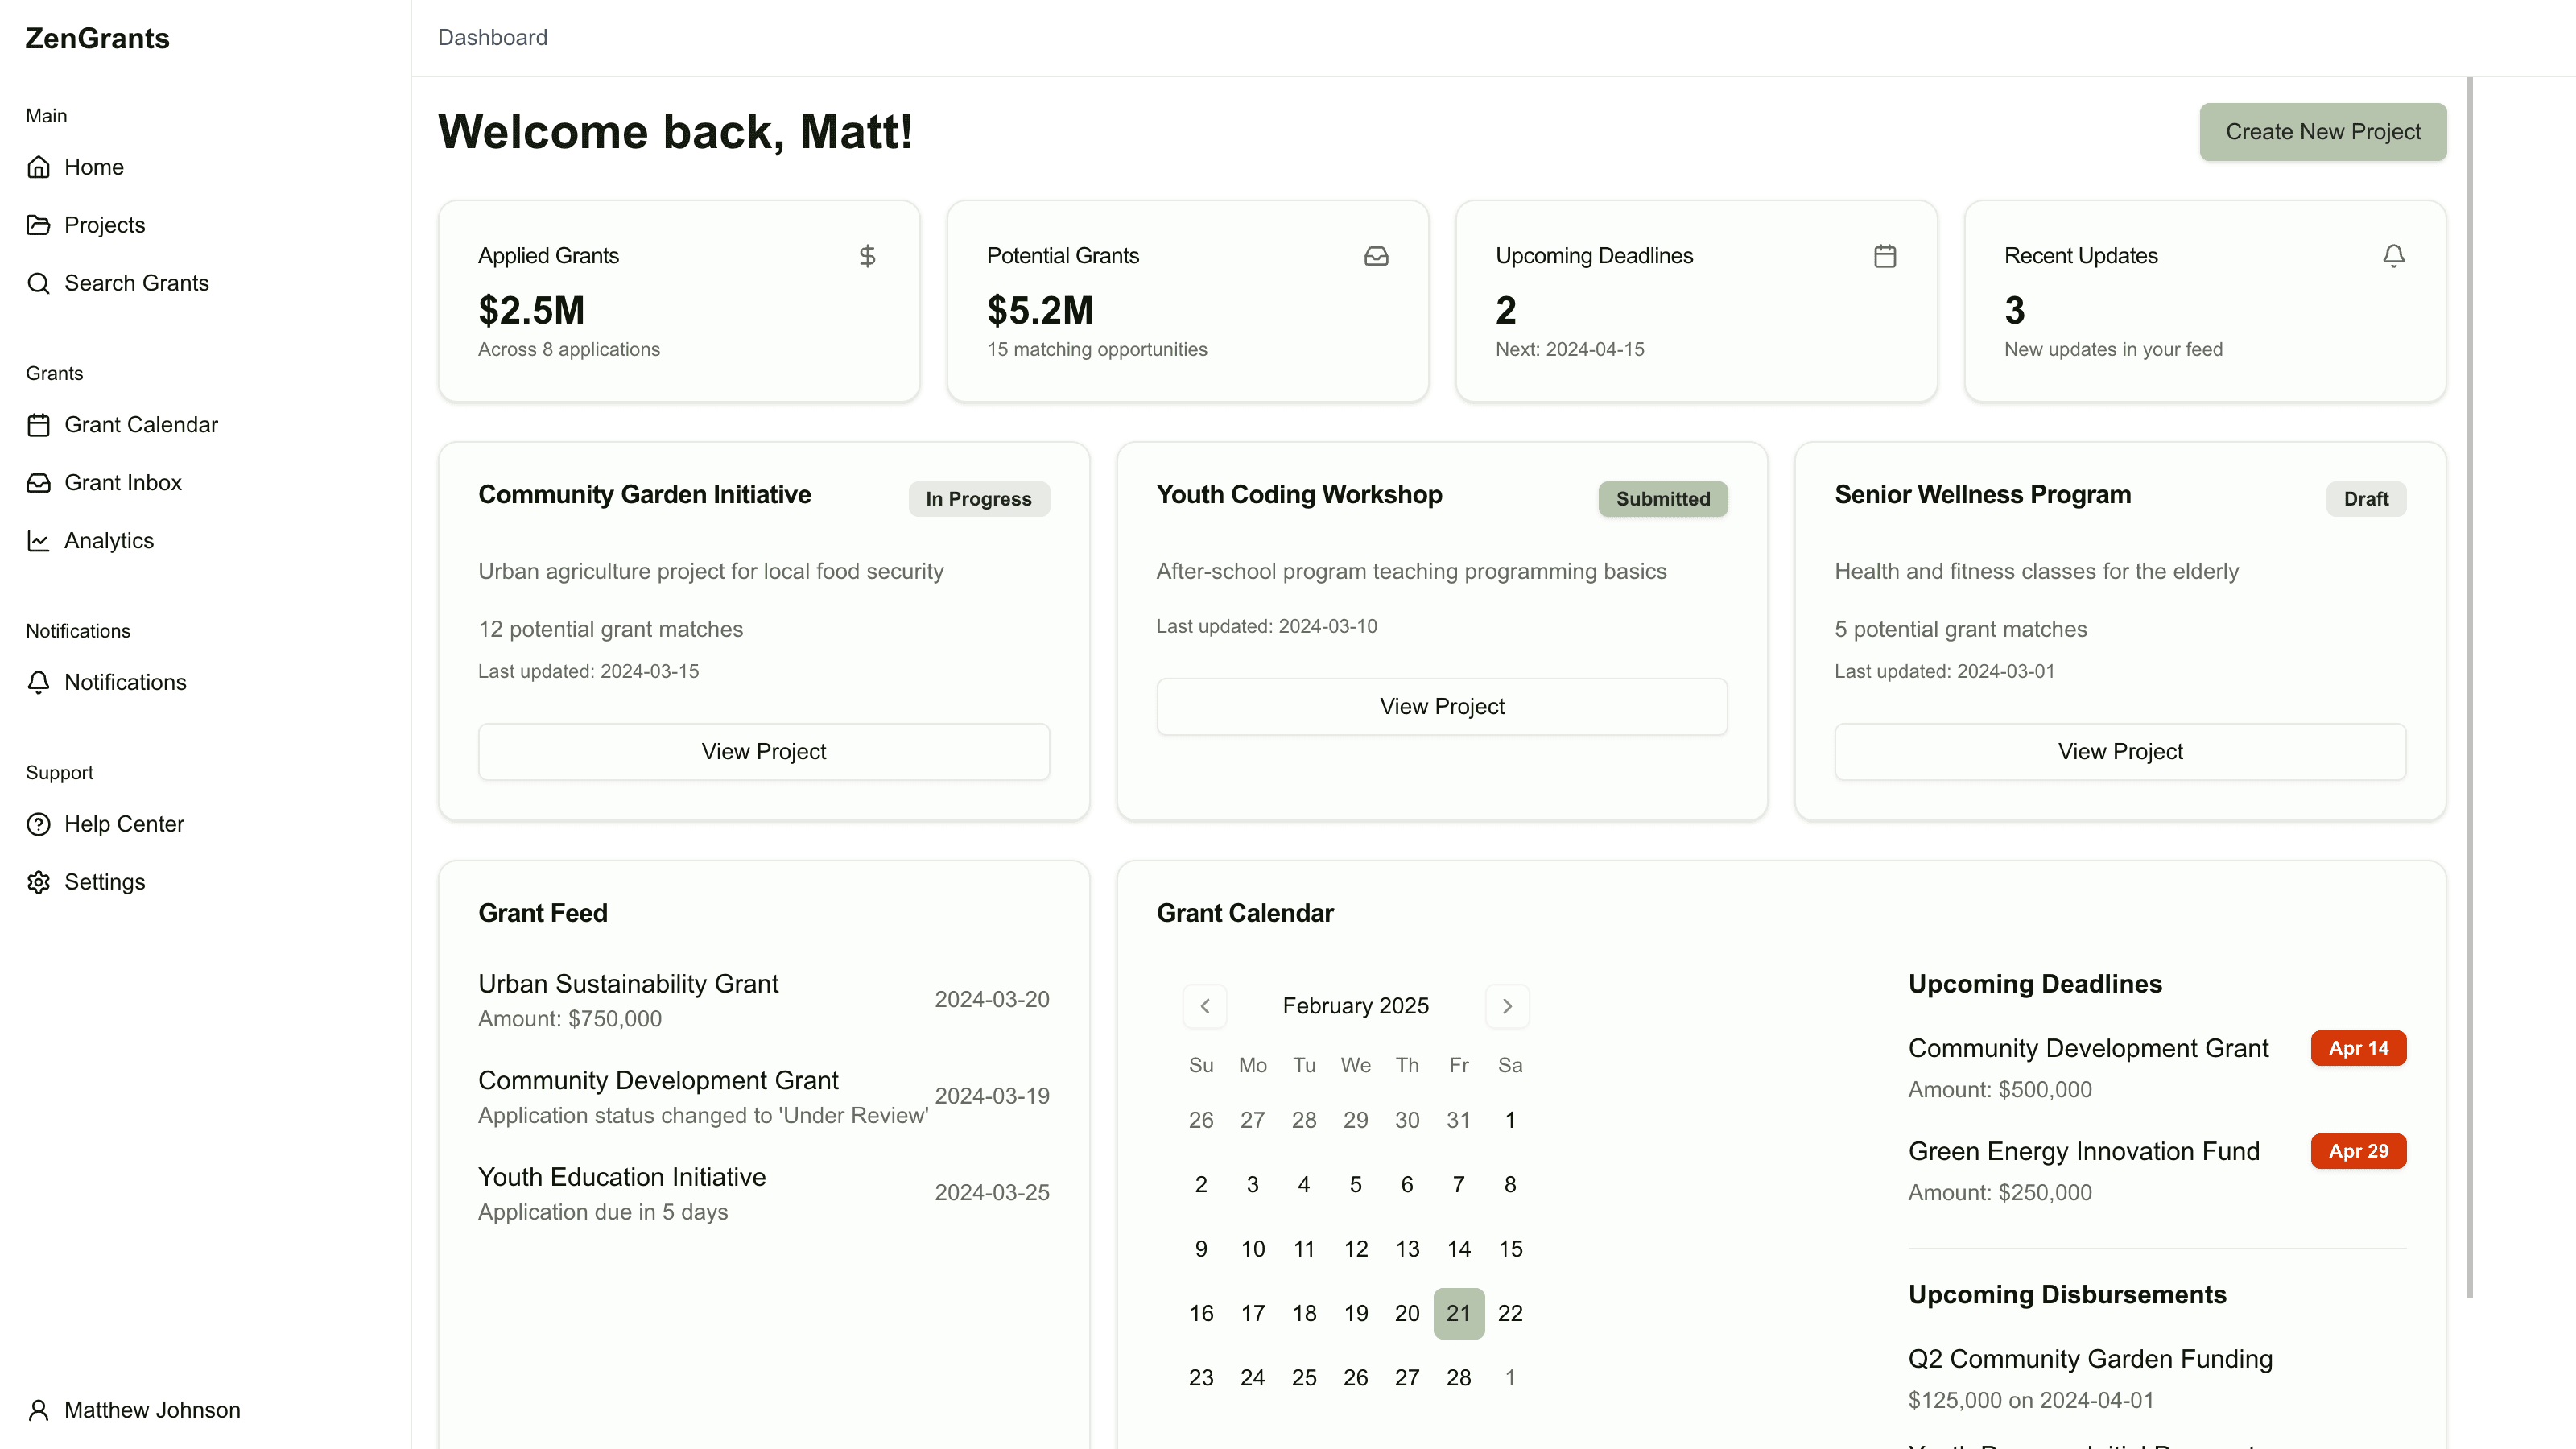Click the dollar icon on Applied Grants card
The width and height of the screenshot is (2576, 1449).
tap(868, 256)
